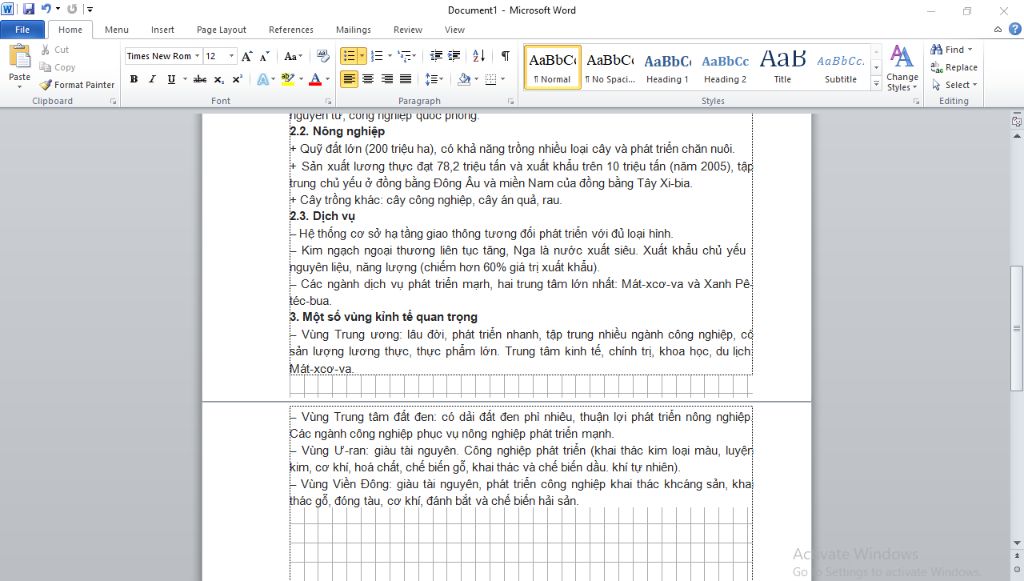Screen dimensions: 1024x581
Task: Toggle Underline formatting
Action: (x=171, y=79)
